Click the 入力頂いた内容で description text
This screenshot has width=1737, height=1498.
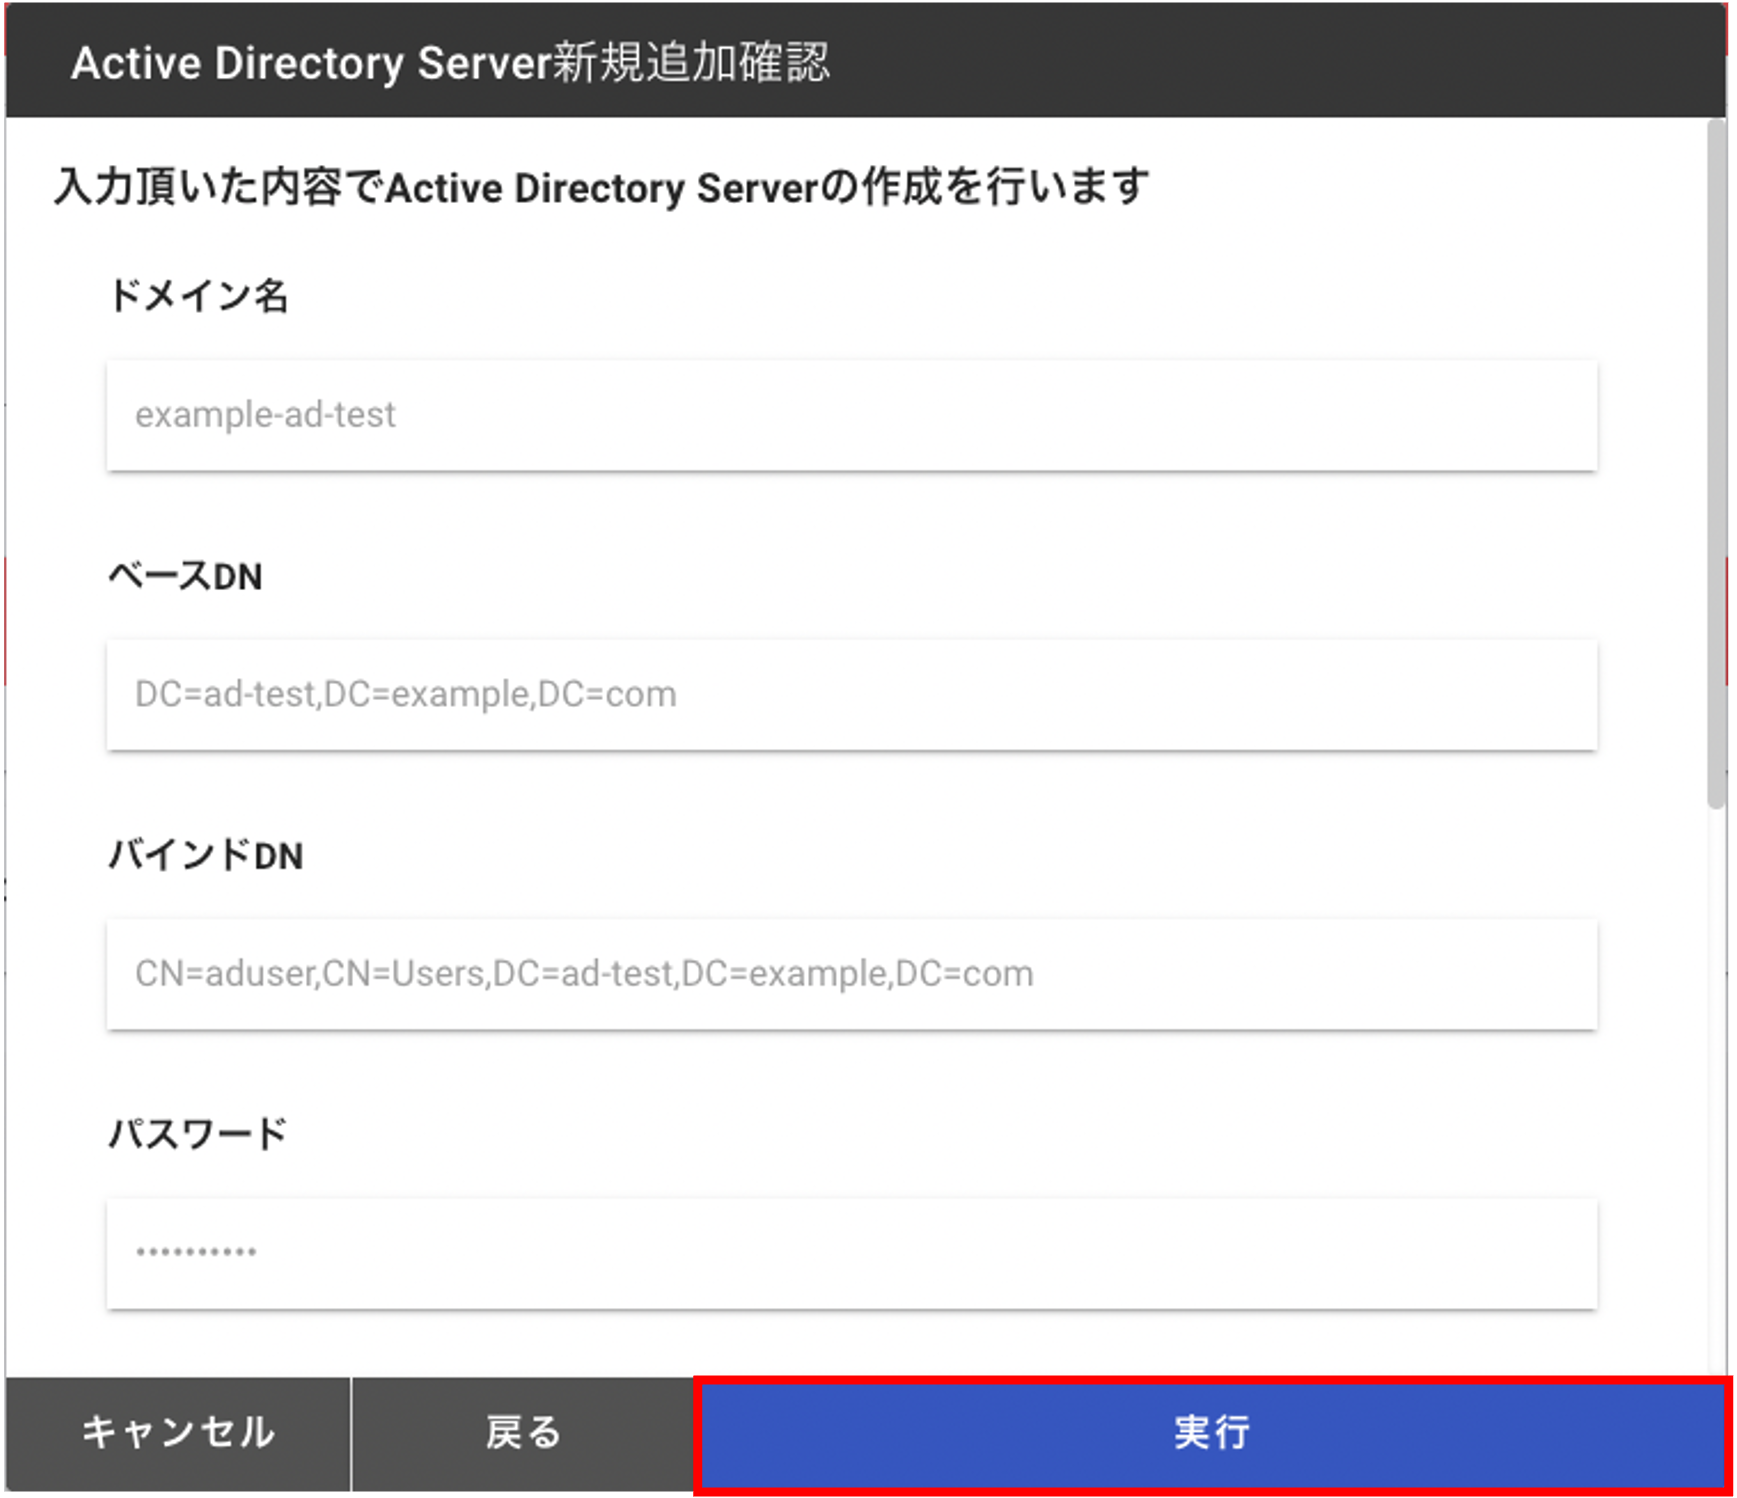(601, 187)
